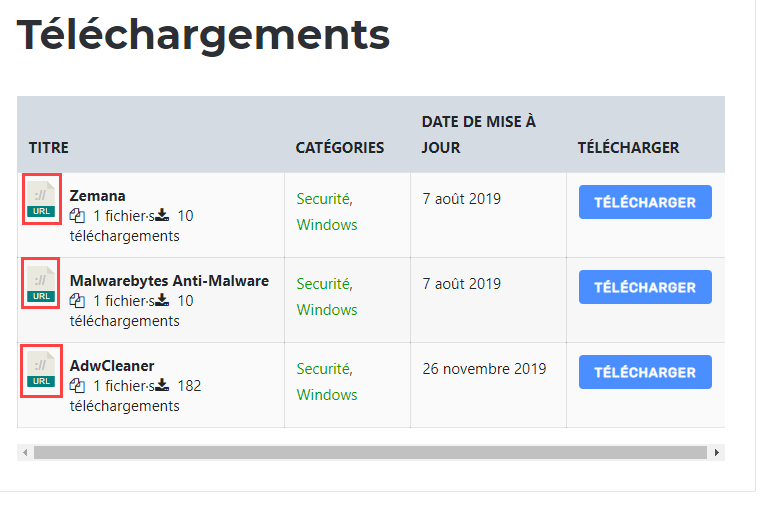Open Windows category in Malwarebytes row
The height and width of the screenshot is (505, 767).
pyautogui.click(x=327, y=310)
